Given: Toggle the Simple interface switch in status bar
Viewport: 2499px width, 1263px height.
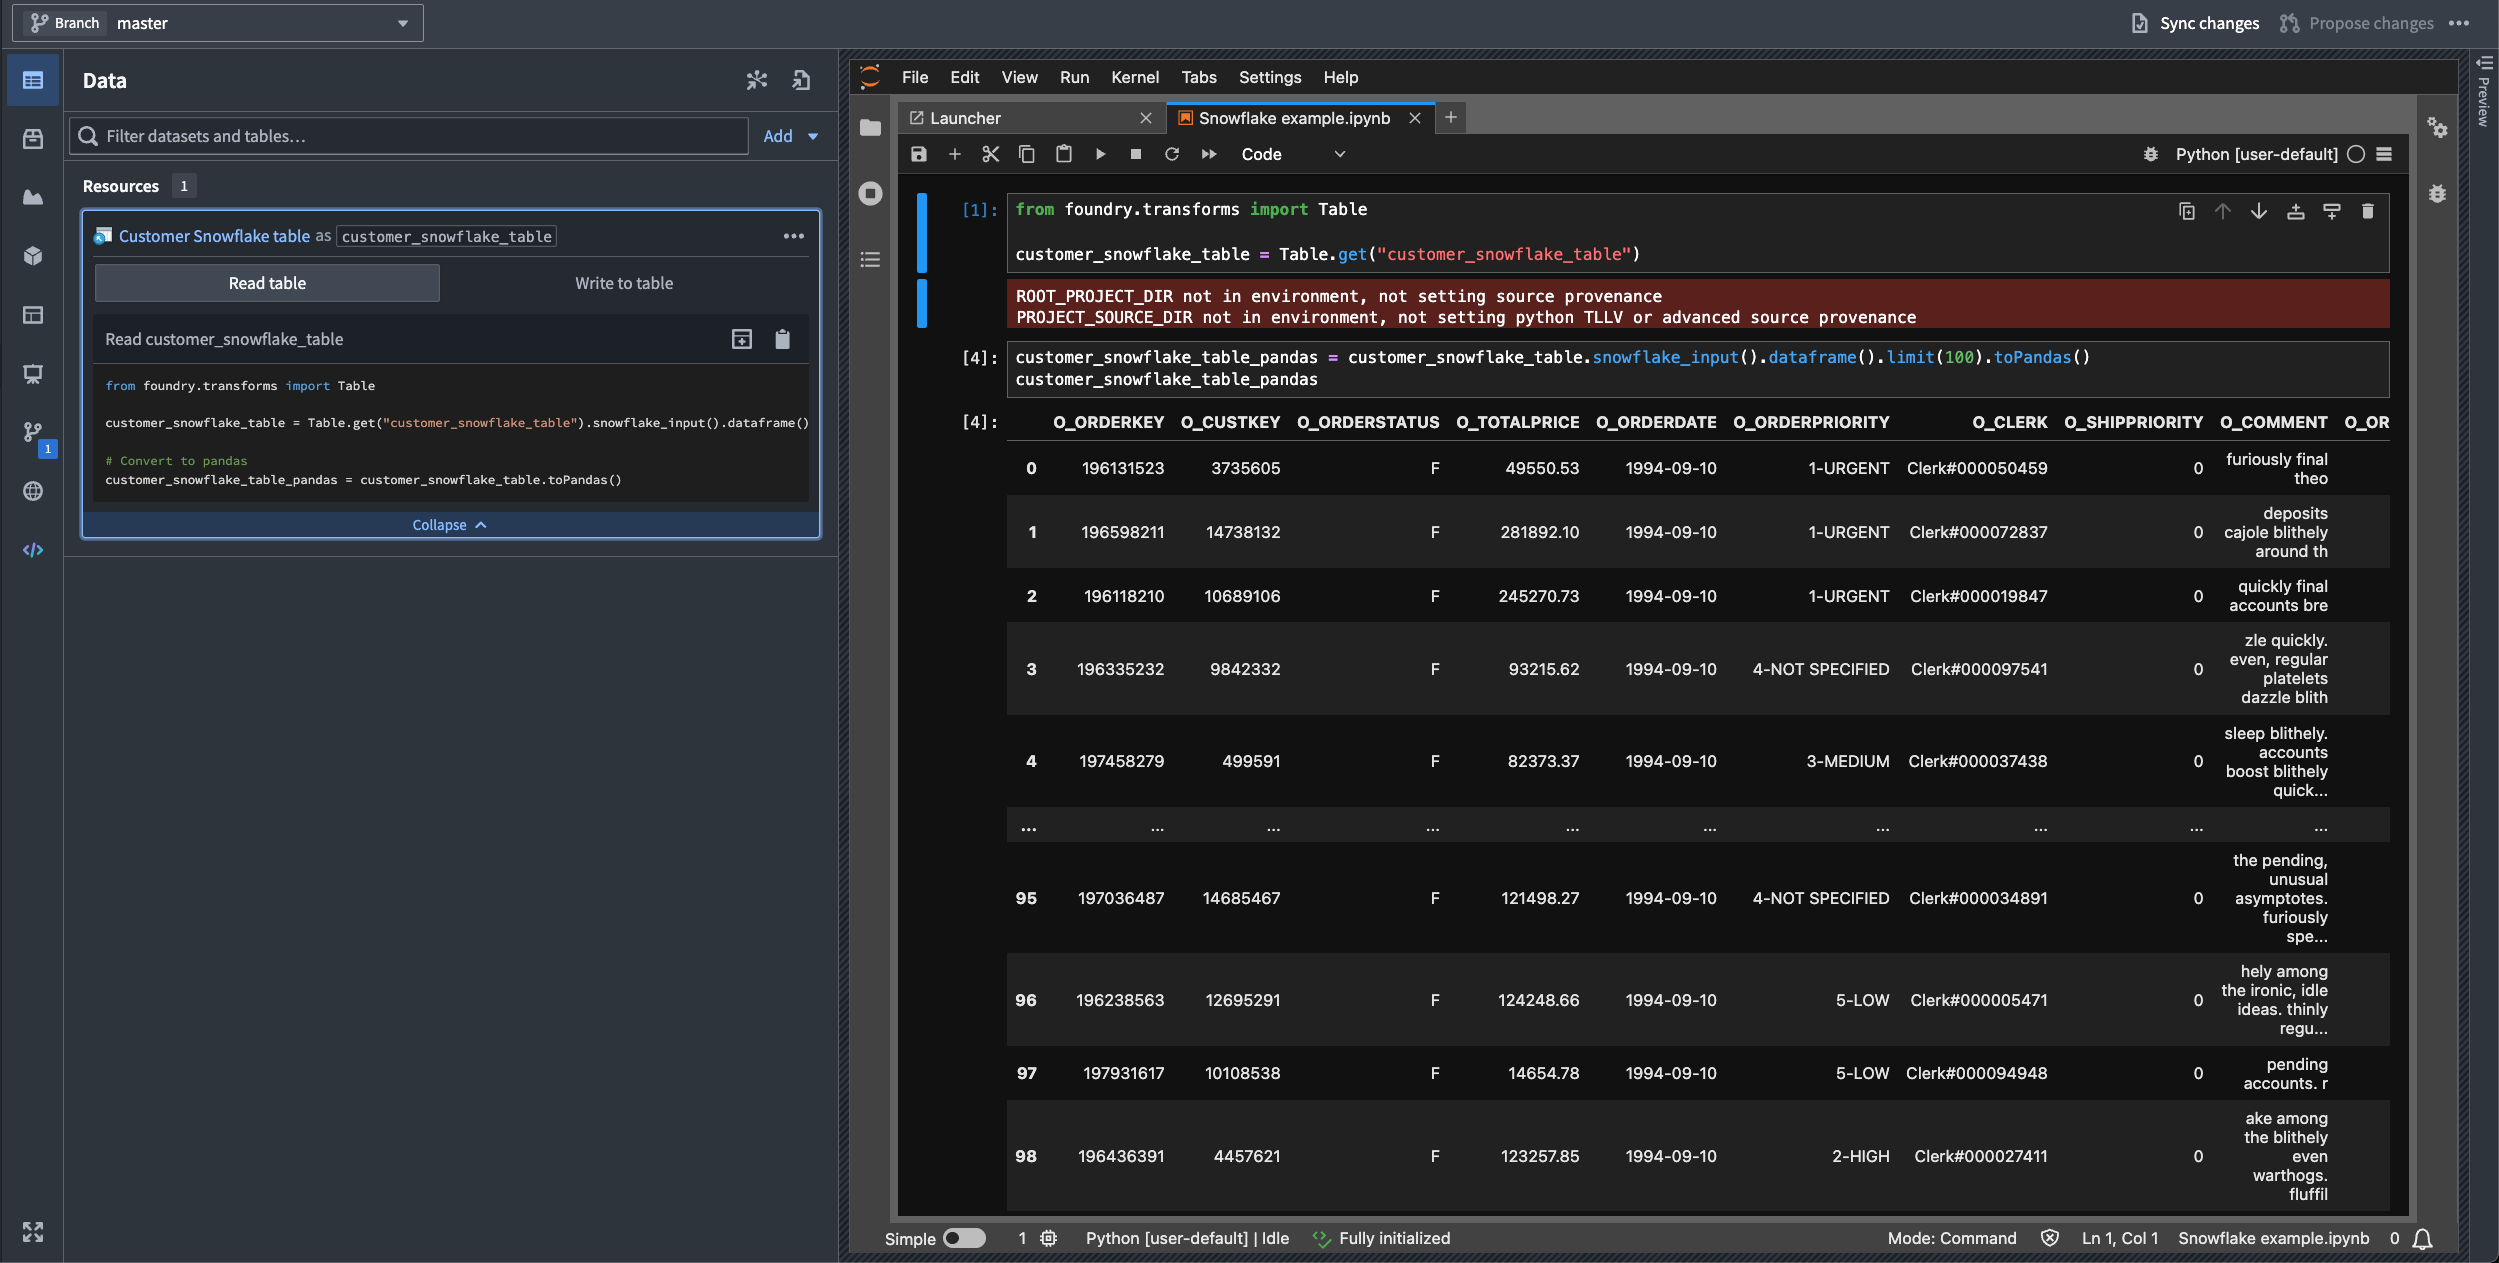Looking at the screenshot, I should click(x=963, y=1238).
